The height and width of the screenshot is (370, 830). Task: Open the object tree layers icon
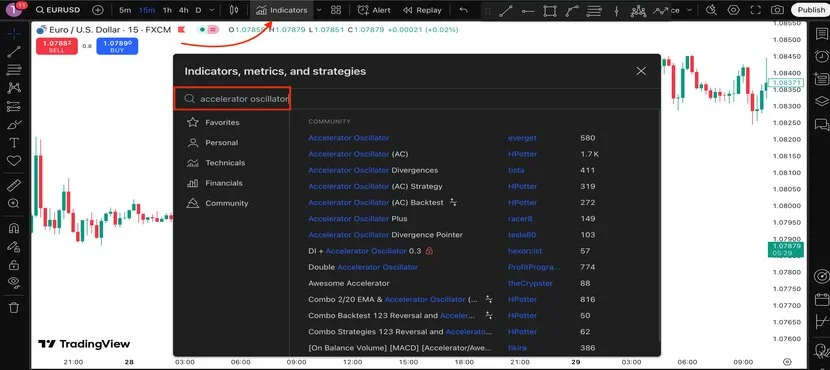coord(821,101)
